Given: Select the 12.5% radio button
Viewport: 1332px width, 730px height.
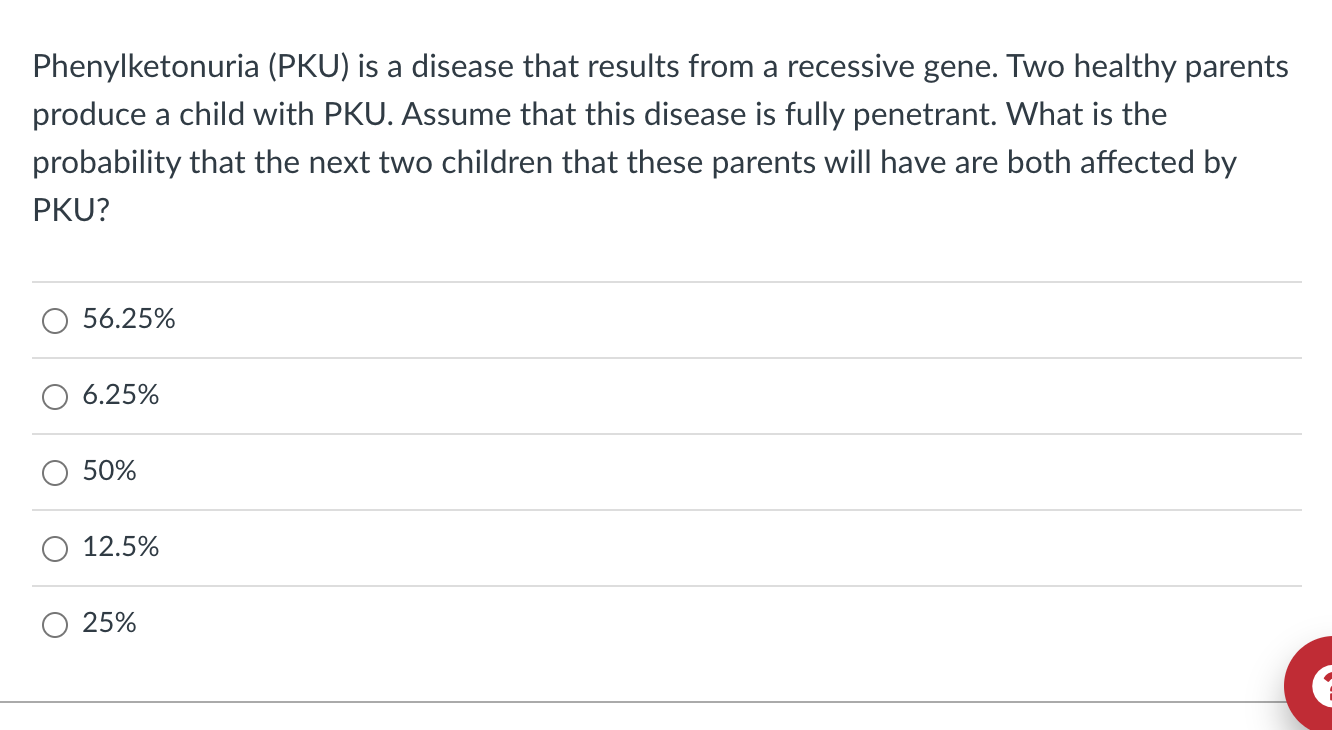Looking at the screenshot, I should (x=55, y=549).
